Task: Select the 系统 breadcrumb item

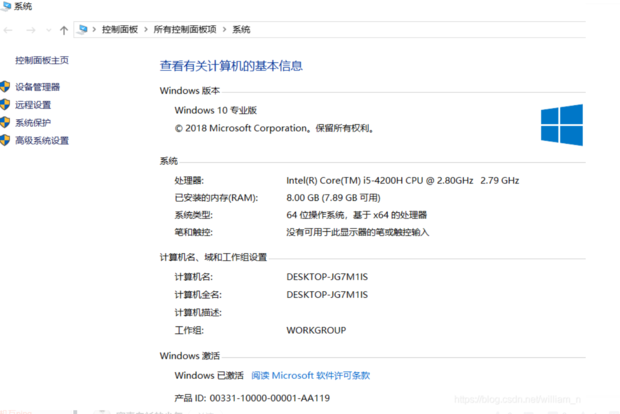Action: click(x=241, y=29)
